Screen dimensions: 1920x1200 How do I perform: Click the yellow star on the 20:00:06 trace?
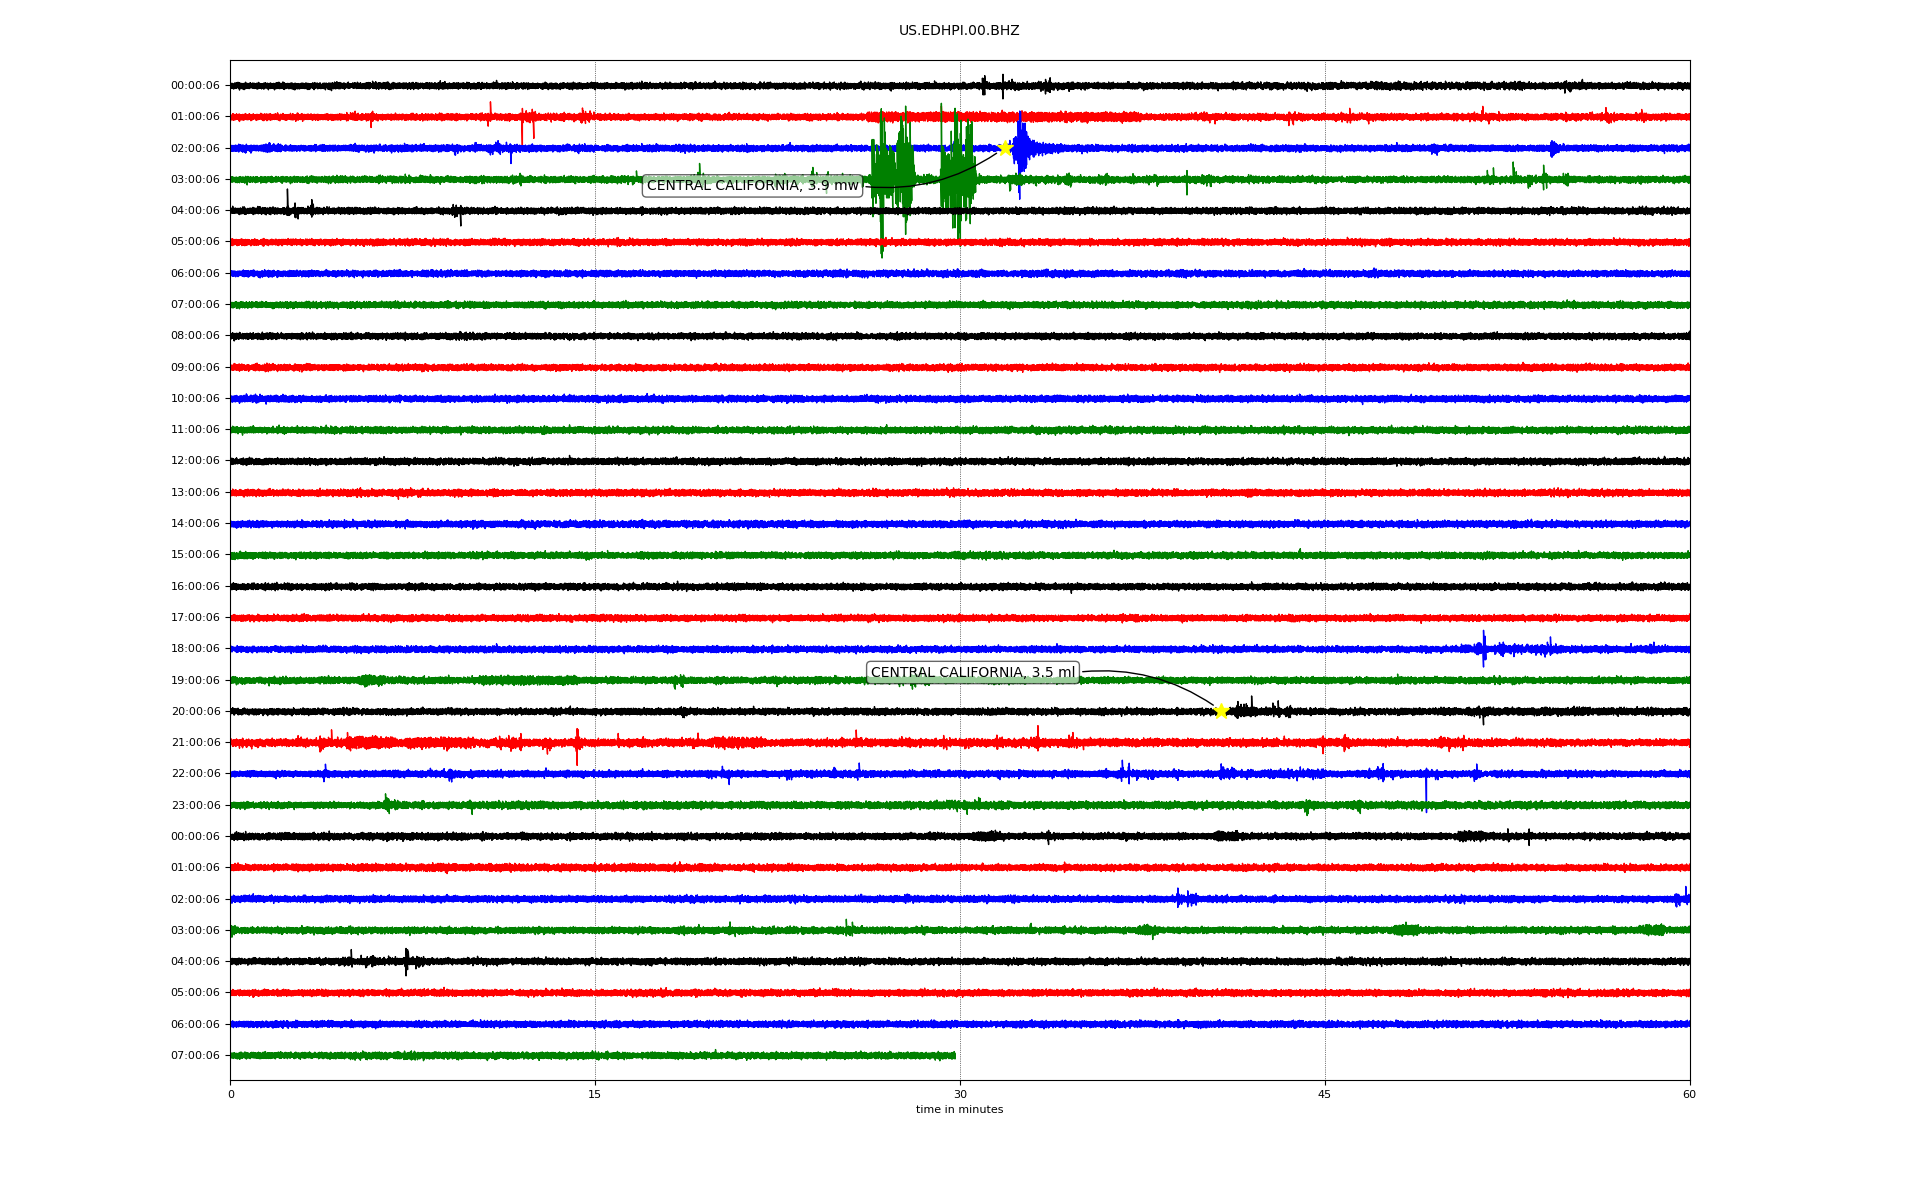tap(1221, 711)
